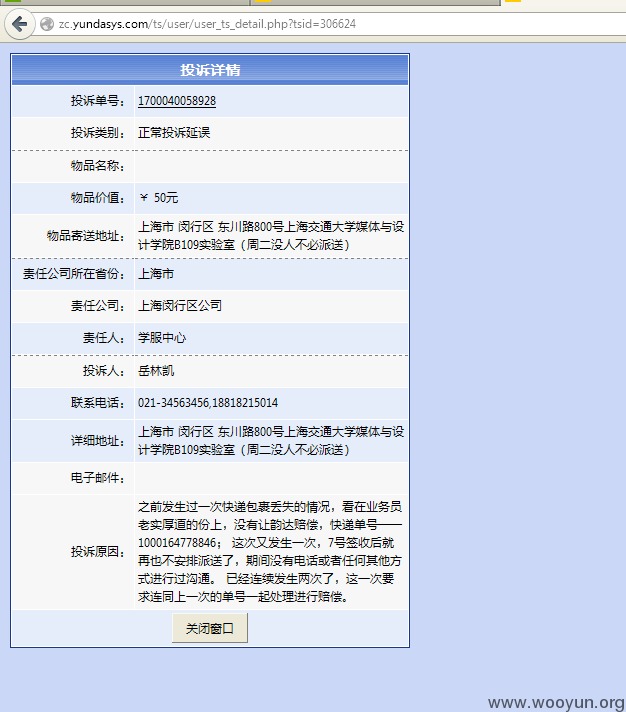Click the 物品价值 label
This screenshot has width=626, height=712.
pyautogui.click(x=97, y=198)
